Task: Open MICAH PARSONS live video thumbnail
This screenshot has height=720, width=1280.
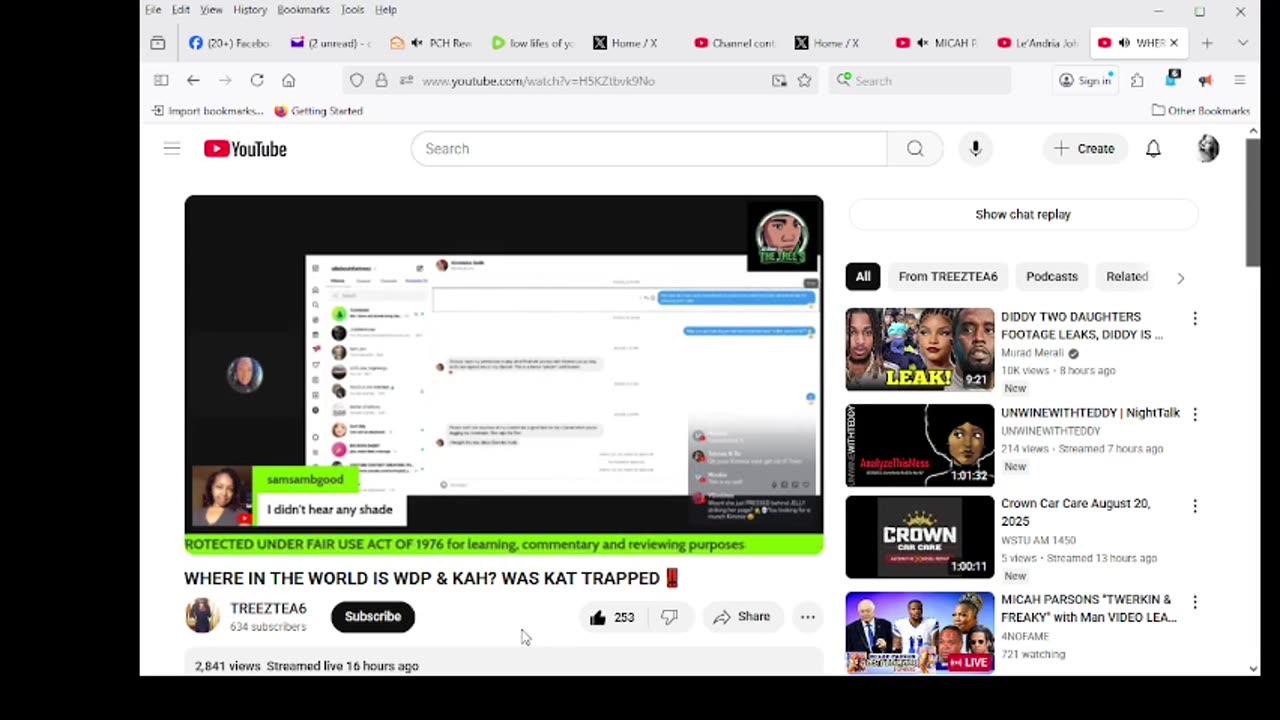Action: click(920, 632)
